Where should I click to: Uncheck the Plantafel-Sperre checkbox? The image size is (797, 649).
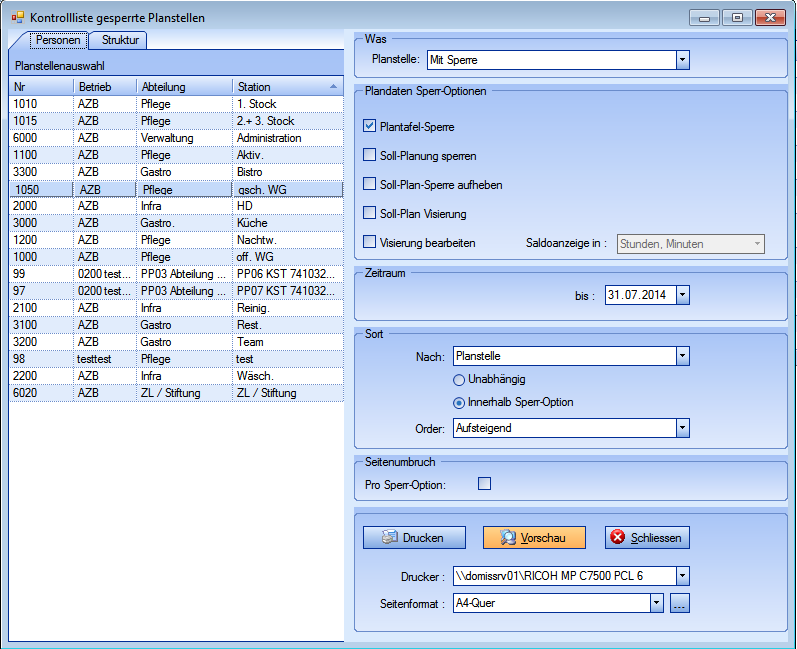[x=370, y=127]
